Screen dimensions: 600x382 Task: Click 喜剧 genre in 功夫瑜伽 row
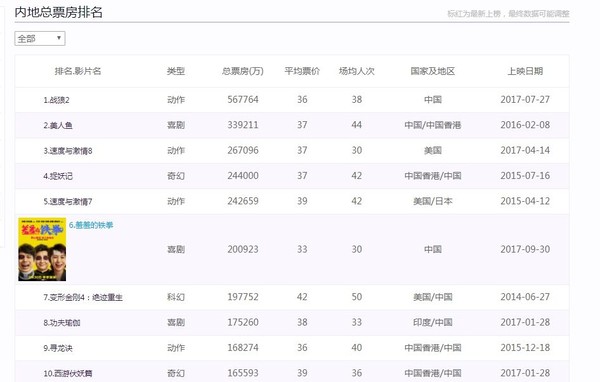tap(176, 322)
